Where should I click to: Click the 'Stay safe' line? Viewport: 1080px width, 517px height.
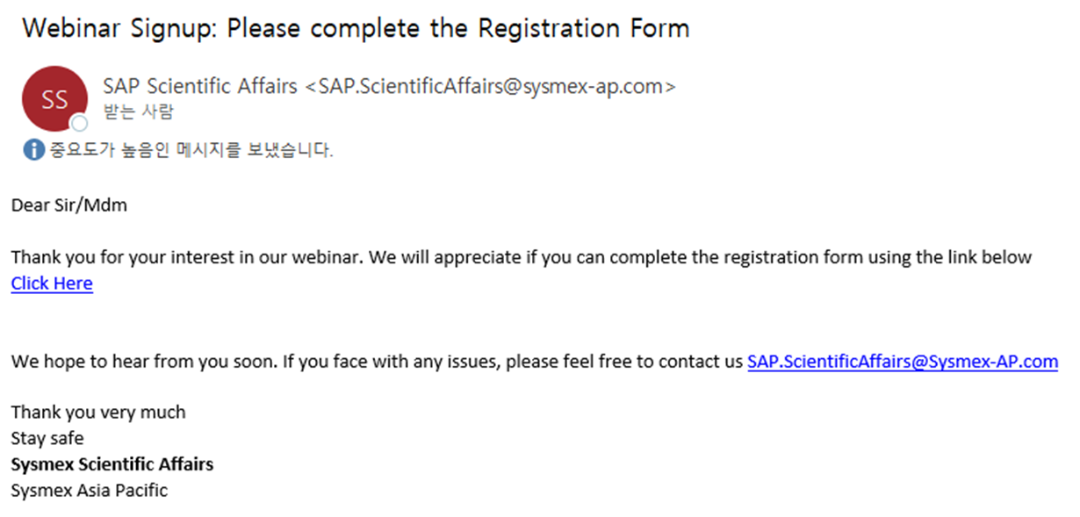click(x=48, y=439)
